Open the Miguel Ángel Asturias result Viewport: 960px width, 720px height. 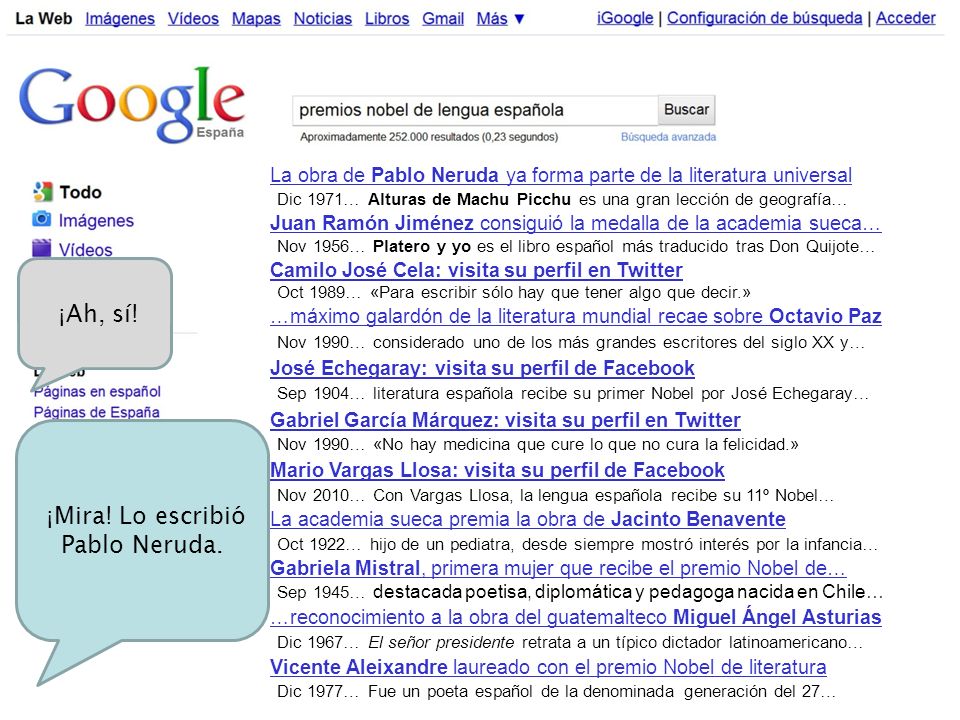[x=576, y=617]
